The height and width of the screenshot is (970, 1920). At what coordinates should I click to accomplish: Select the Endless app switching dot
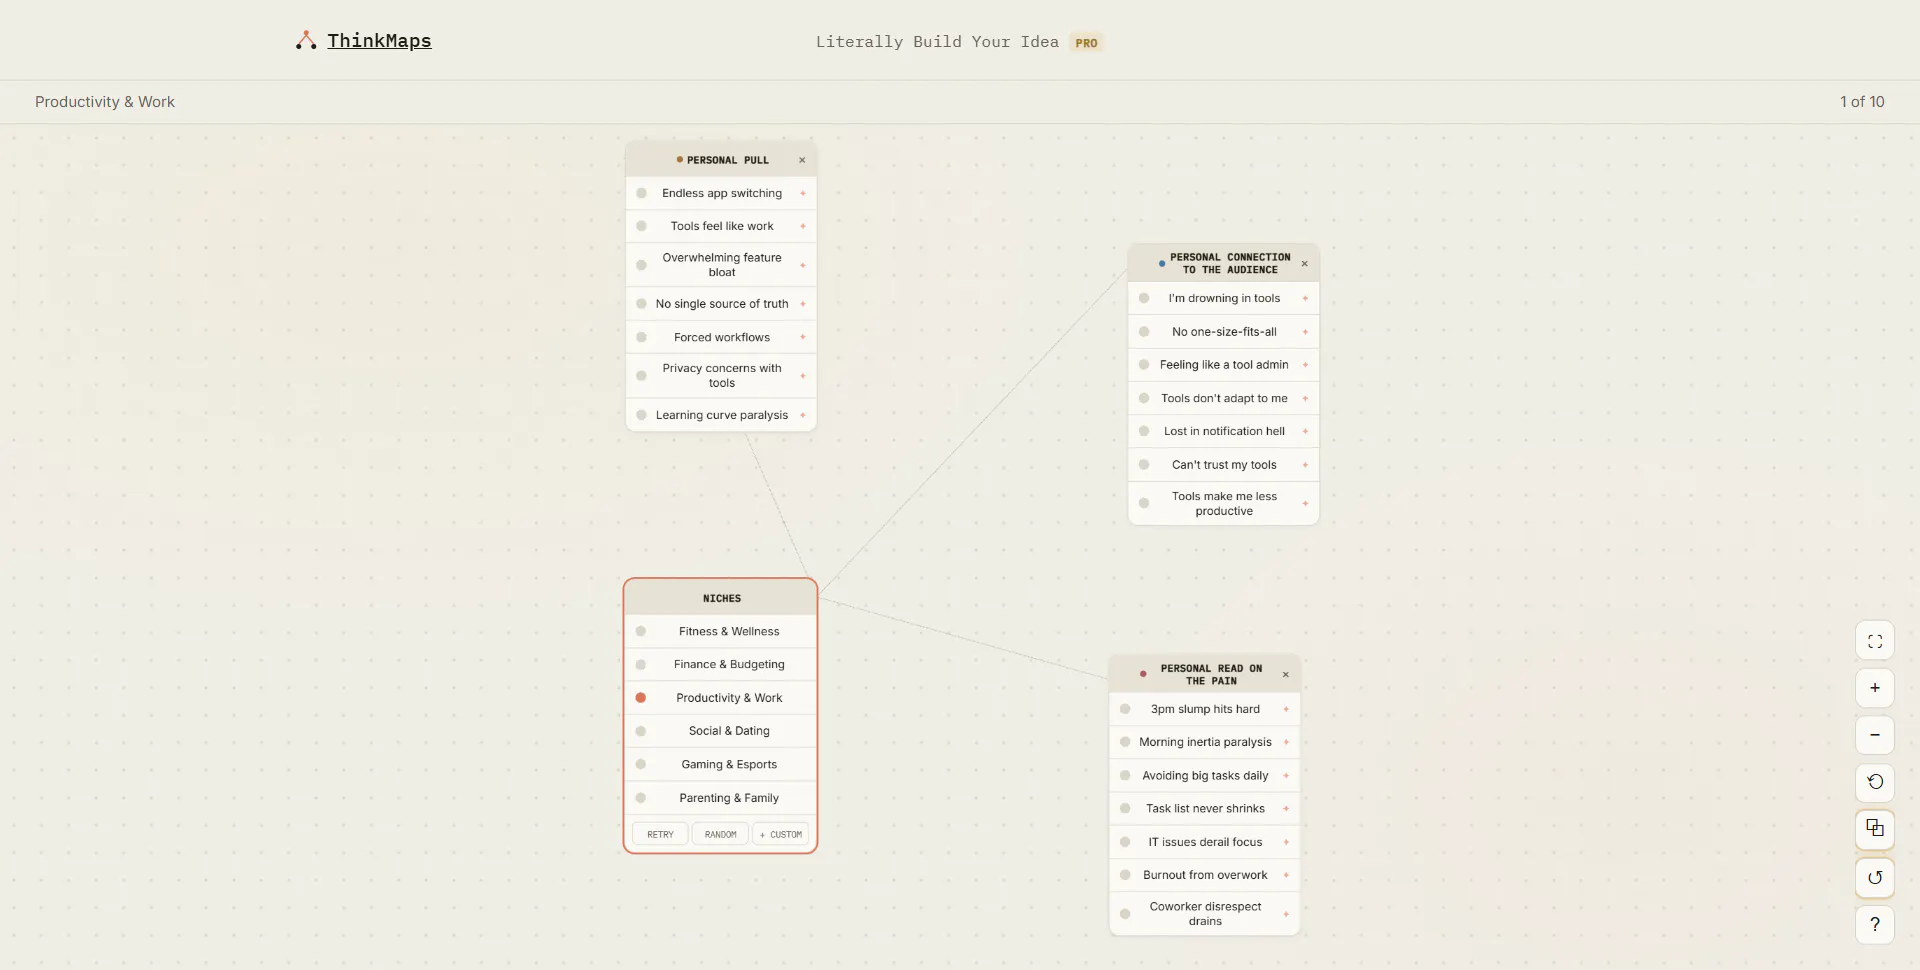[642, 193]
